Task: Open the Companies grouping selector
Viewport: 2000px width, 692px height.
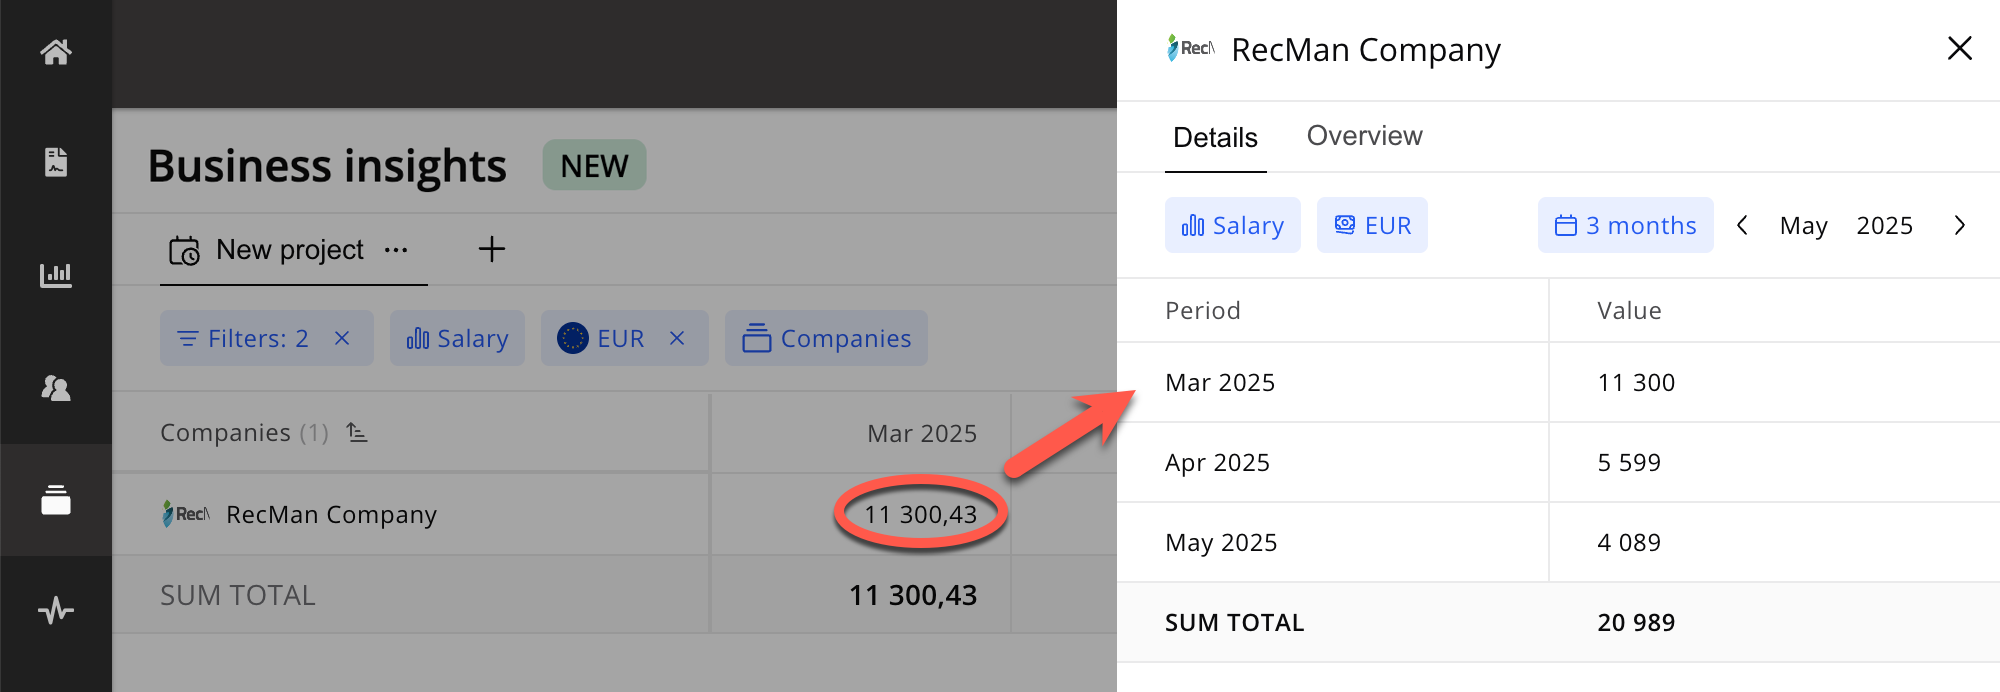Action: 826,338
